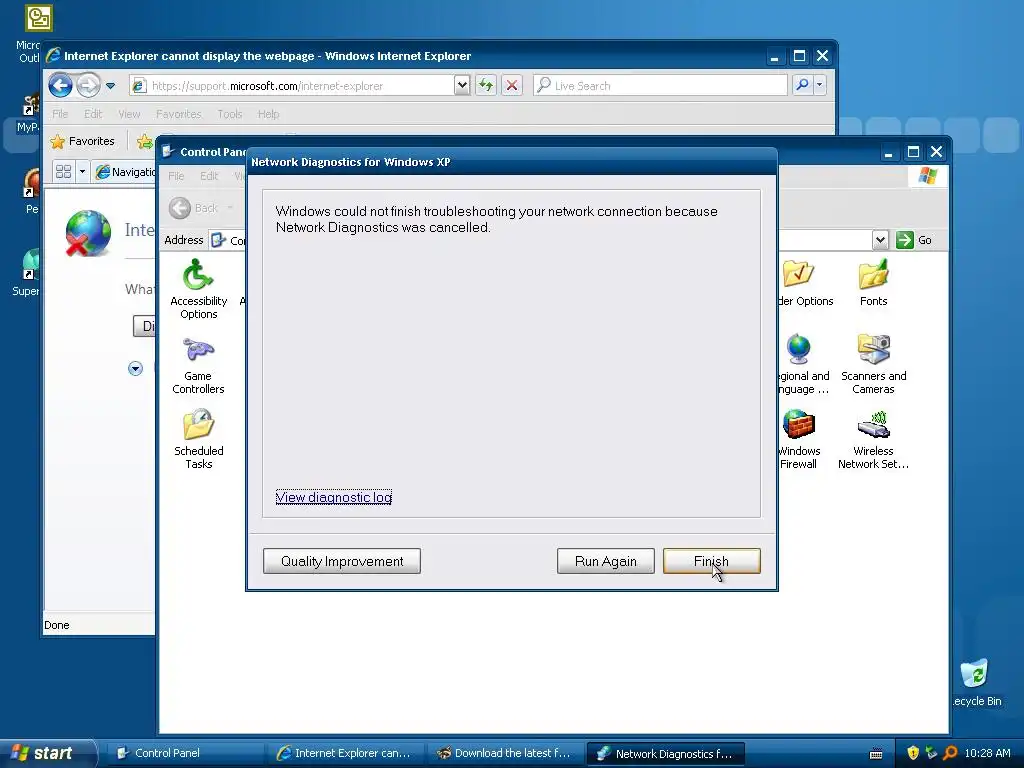
Task: Maximize the Control Panel window
Action: pyautogui.click(x=913, y=152)
